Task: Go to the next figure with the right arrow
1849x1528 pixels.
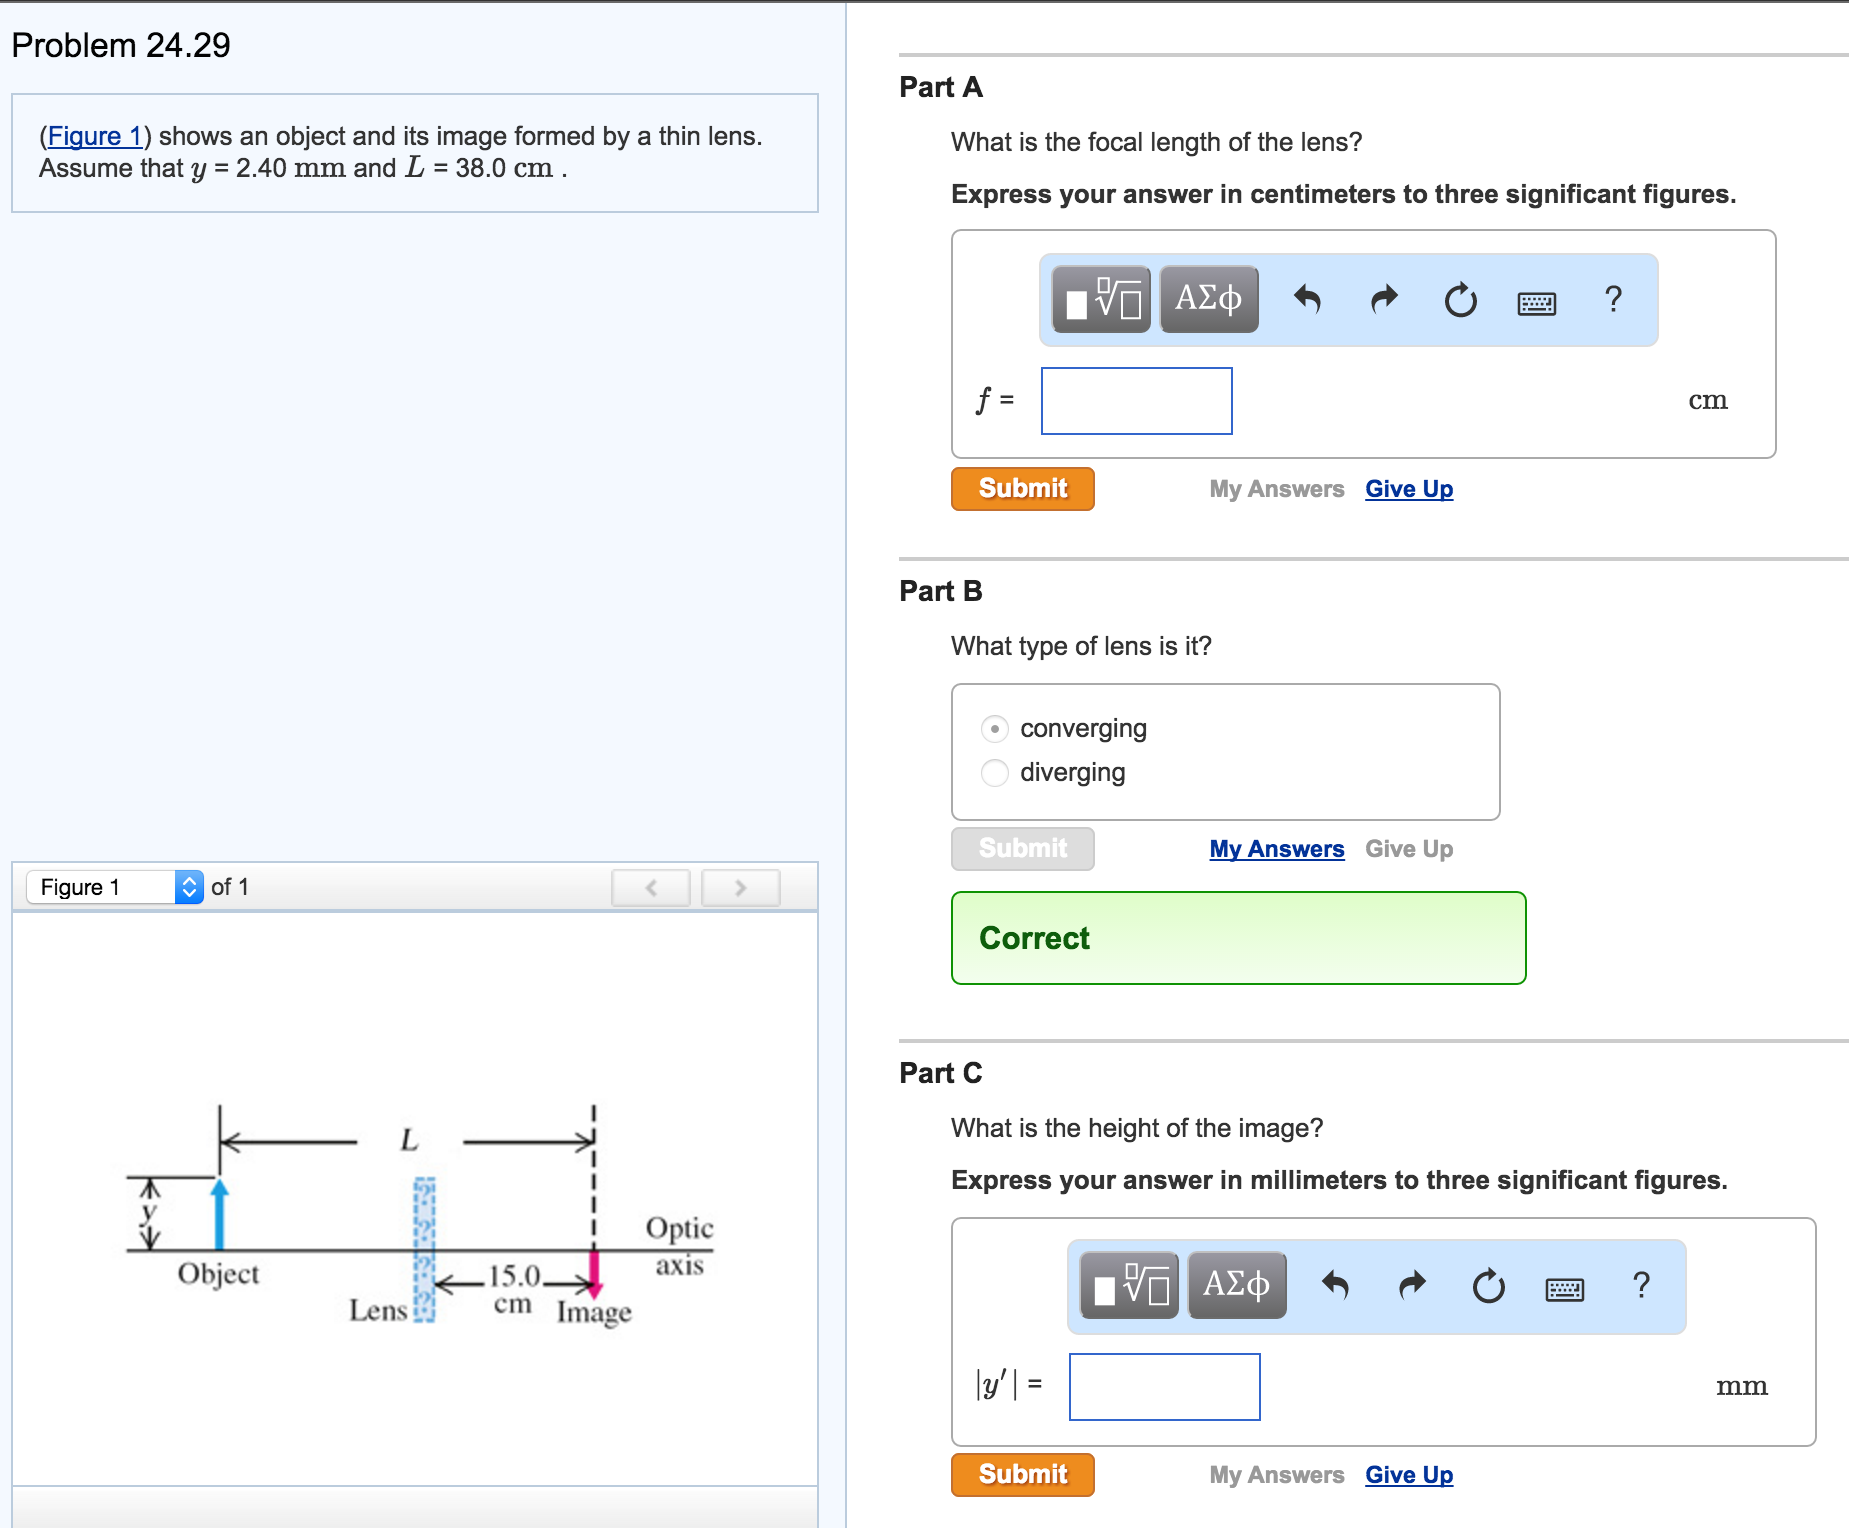Action: [740, 887]
